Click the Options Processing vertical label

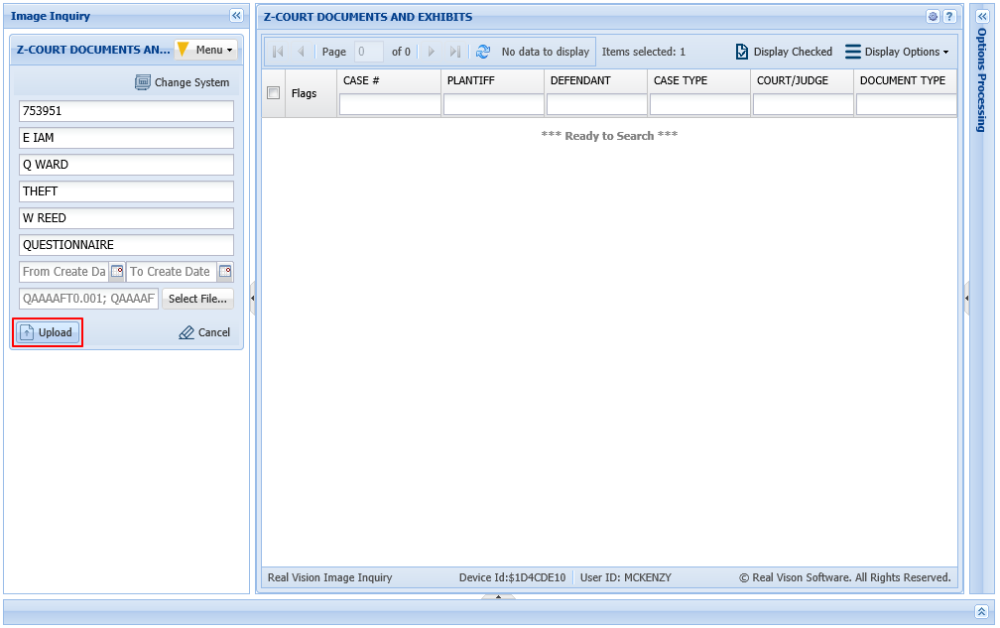click(982, 80)
